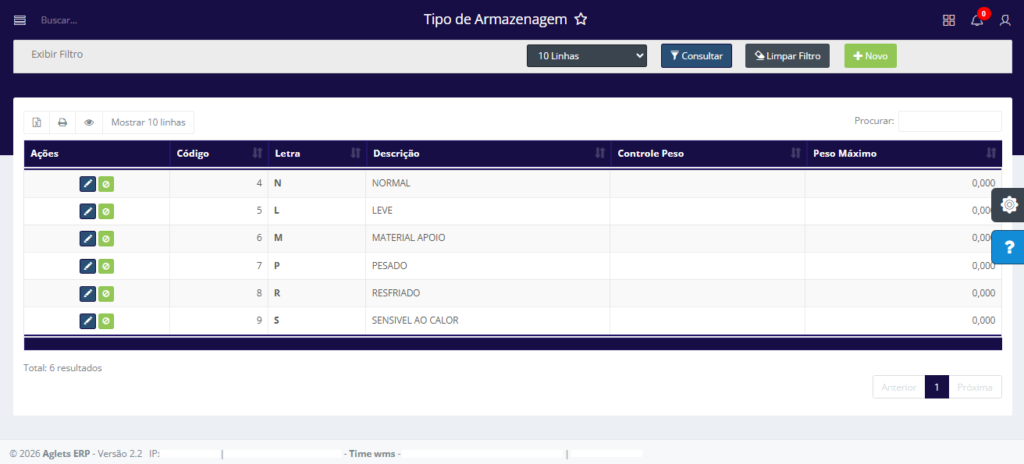Open the settings gear side tab

click(x=1008, y=205)
